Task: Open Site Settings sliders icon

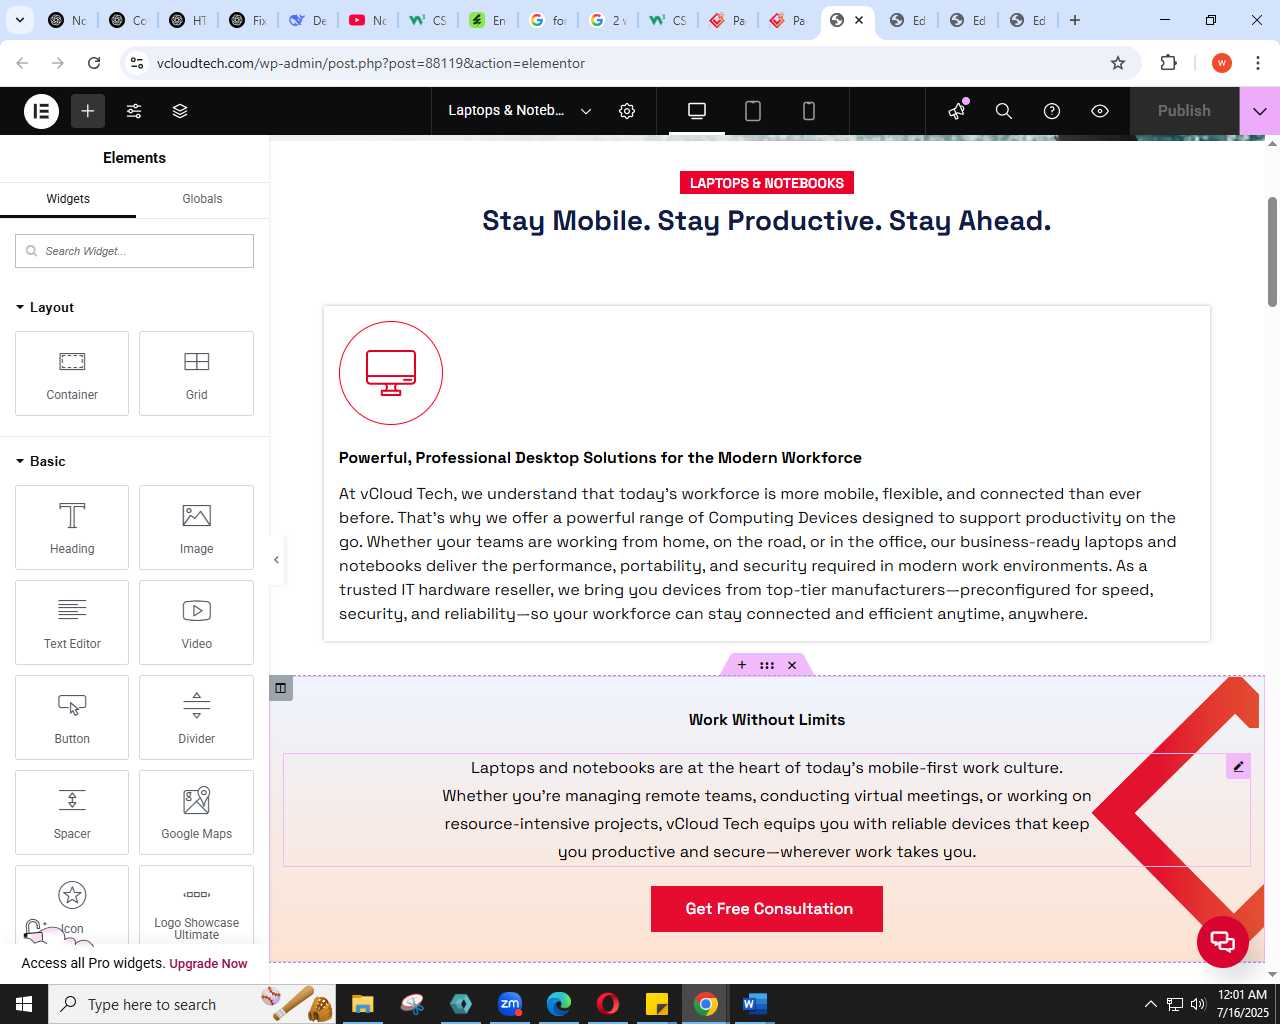Action: pos(134,111)
